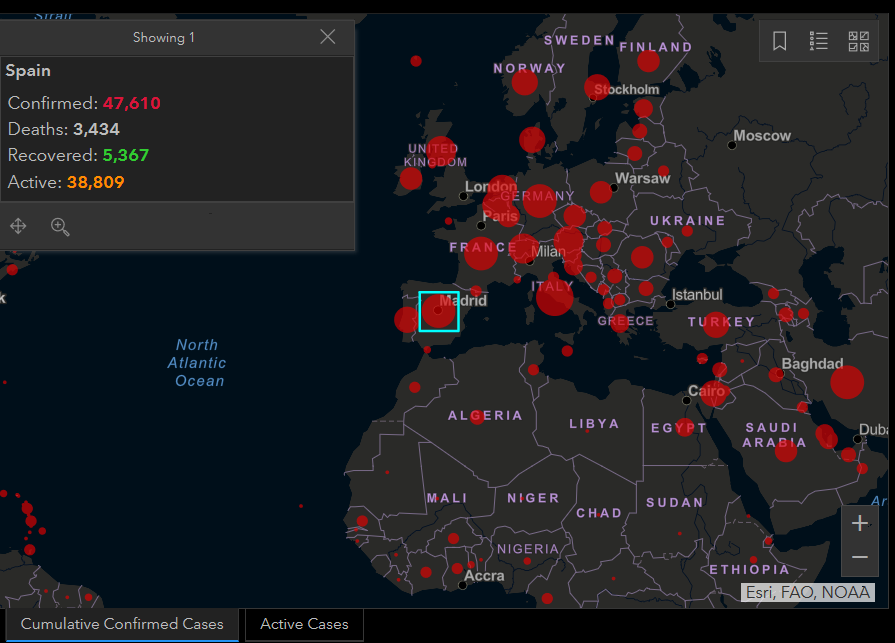Switch to Cumulative Confirmed Cases tab
The image size is (895, 643).
tap(122, 624)
